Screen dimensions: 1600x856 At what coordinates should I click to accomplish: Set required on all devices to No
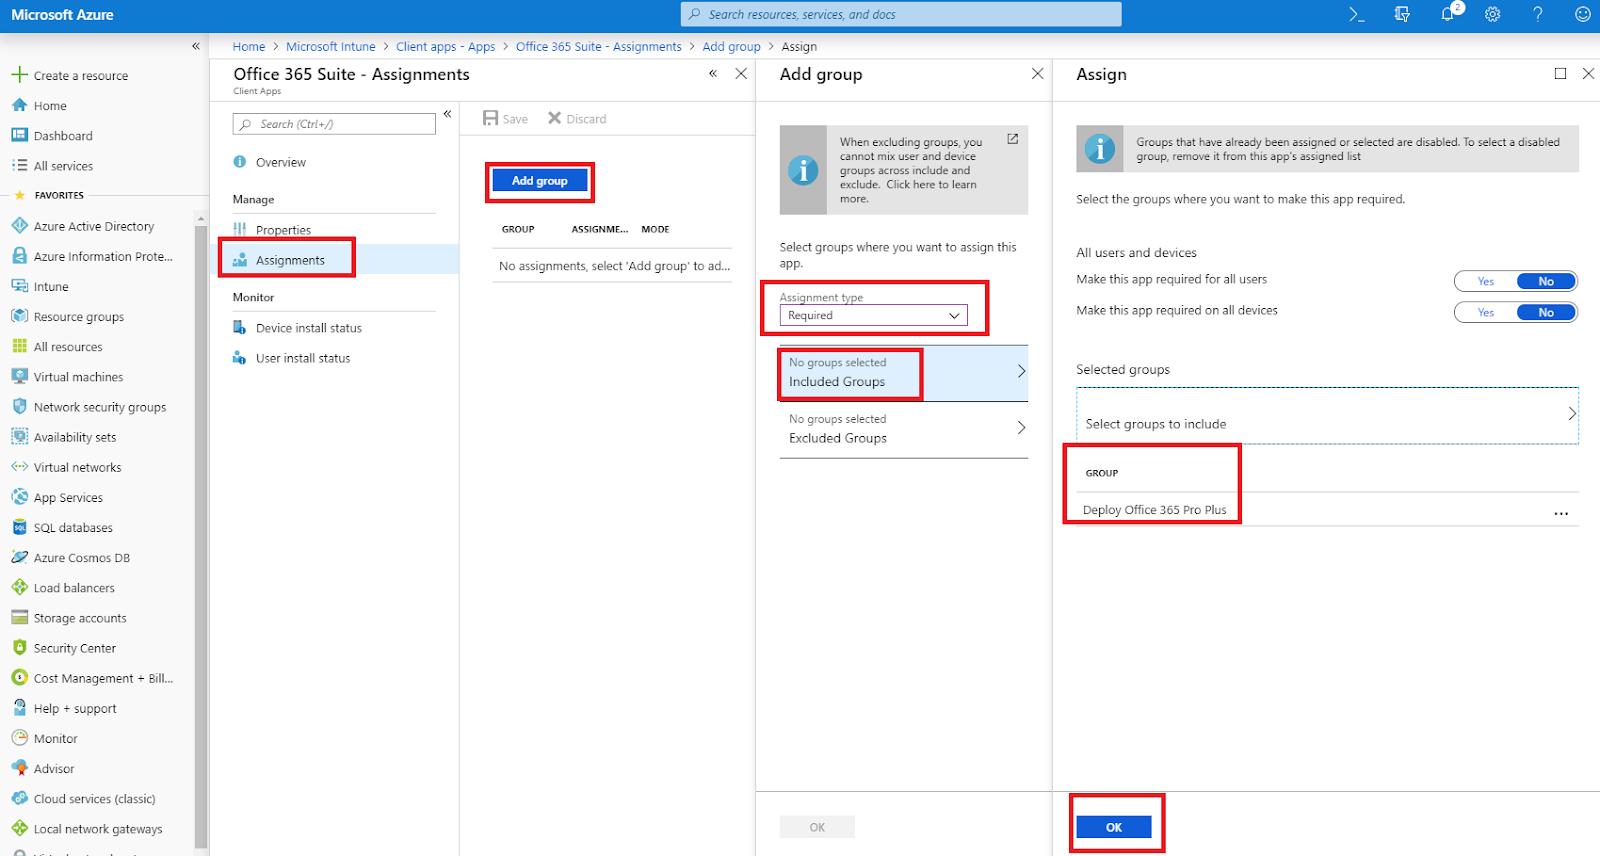point(1546,312)
